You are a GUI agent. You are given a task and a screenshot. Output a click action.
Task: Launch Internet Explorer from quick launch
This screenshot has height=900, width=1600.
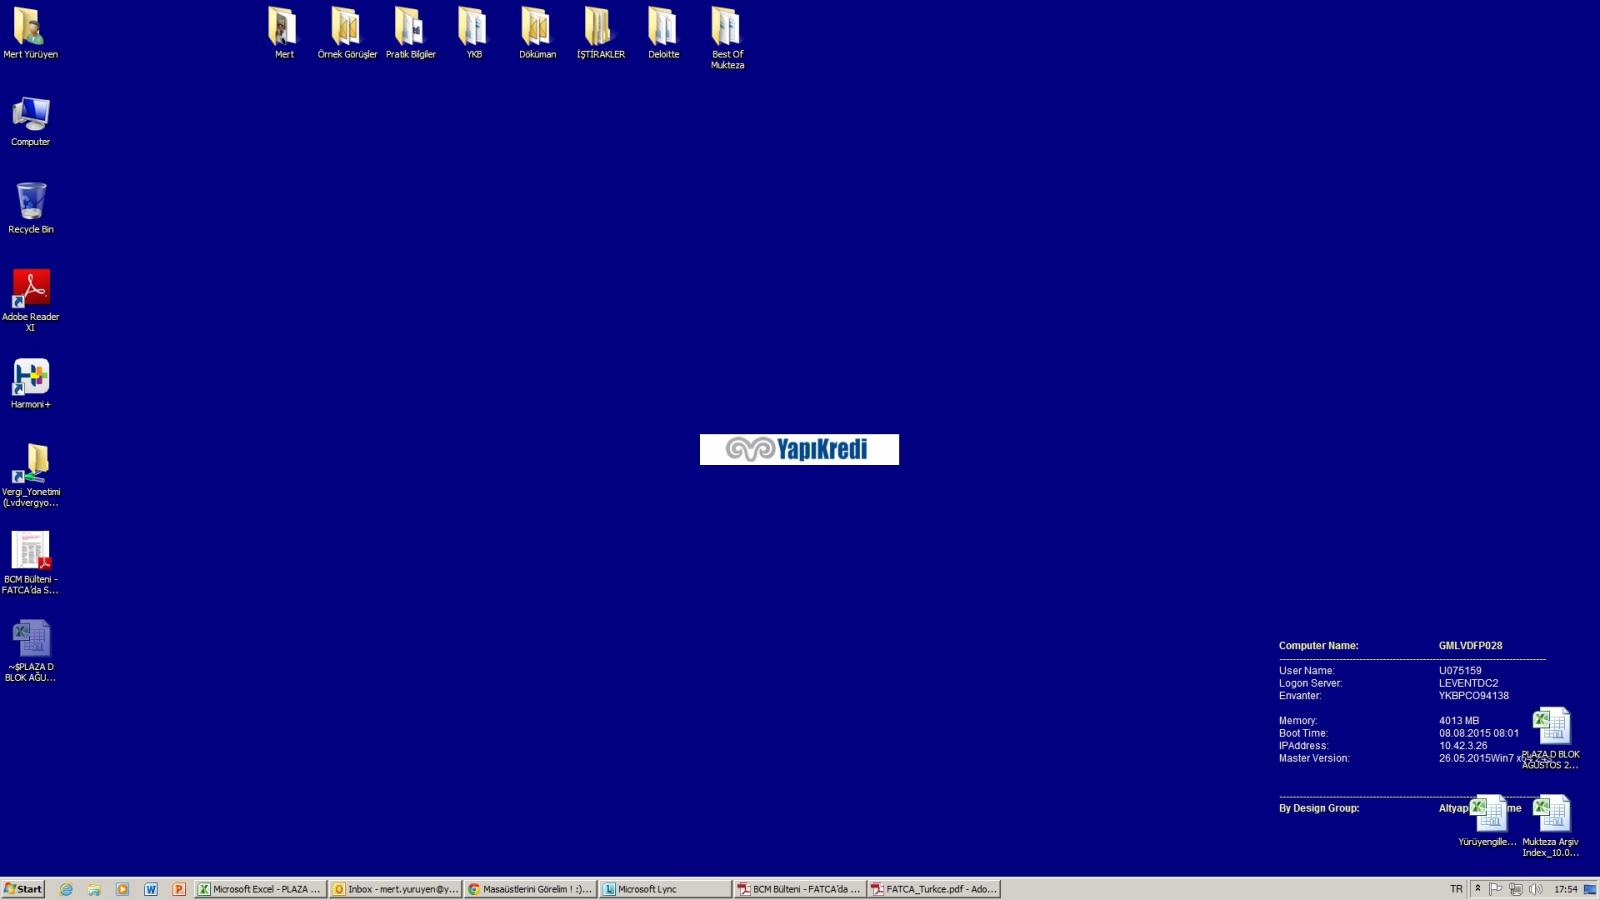[66, 889]
